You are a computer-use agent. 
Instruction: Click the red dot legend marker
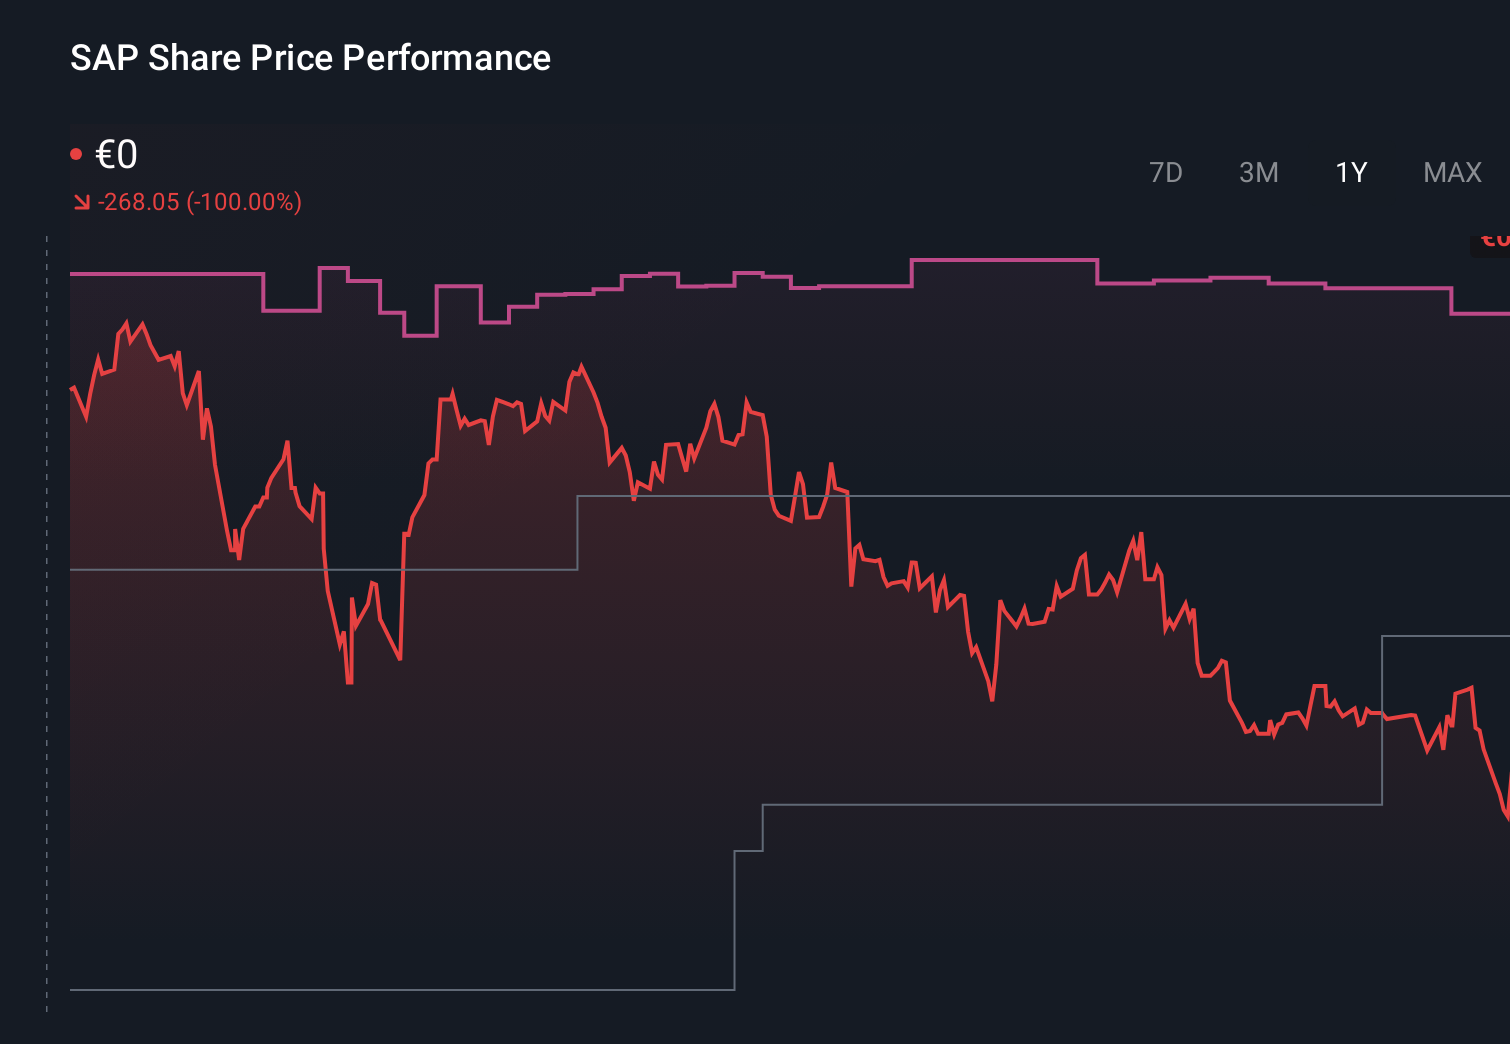coord(77,152)
